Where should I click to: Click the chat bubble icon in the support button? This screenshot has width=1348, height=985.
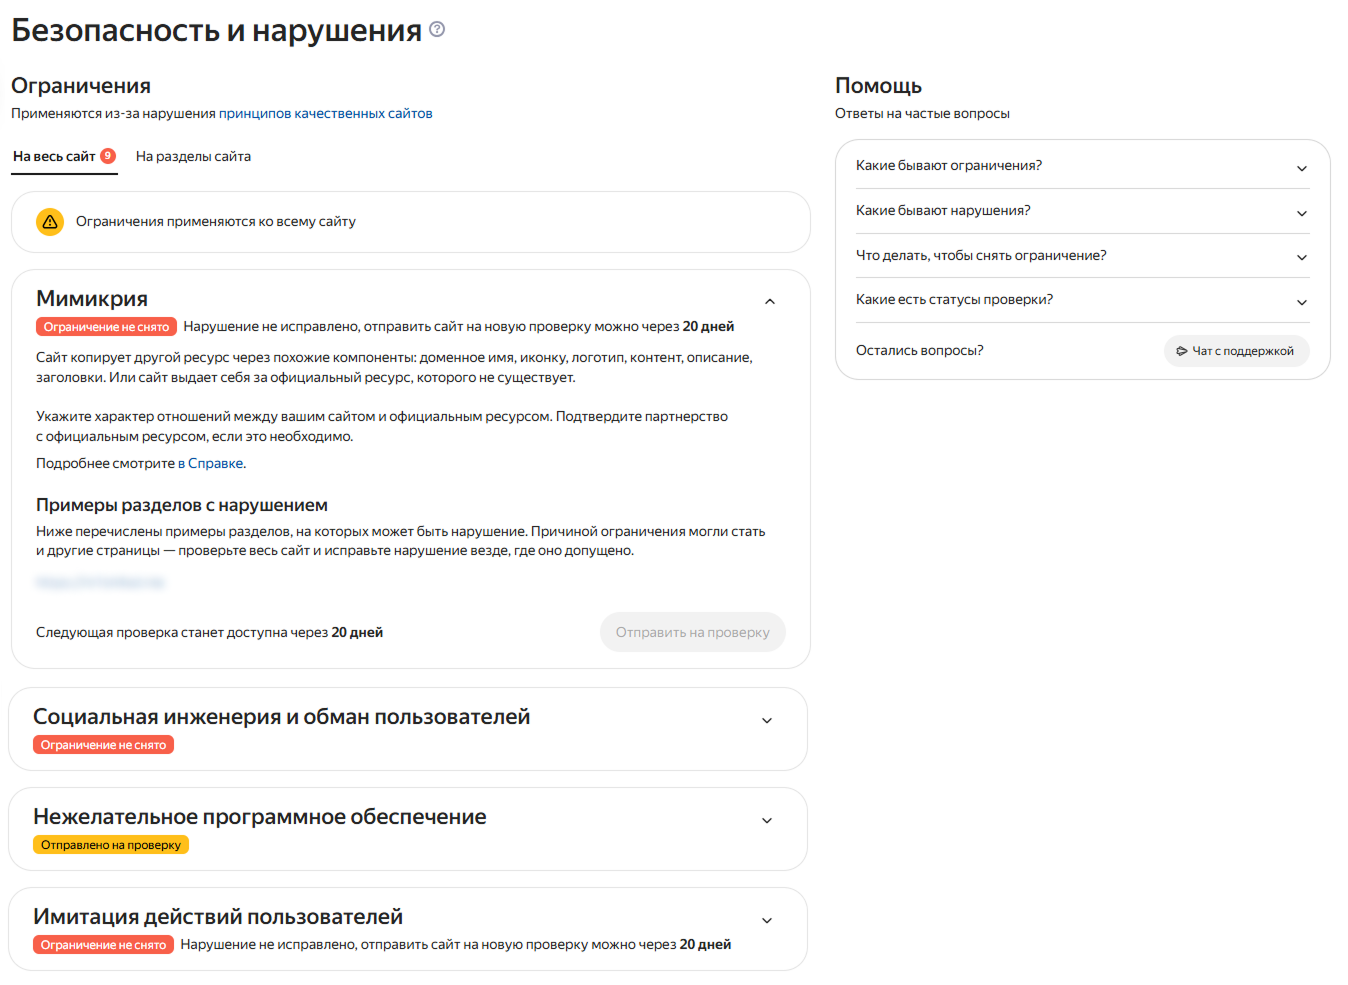1182,351
